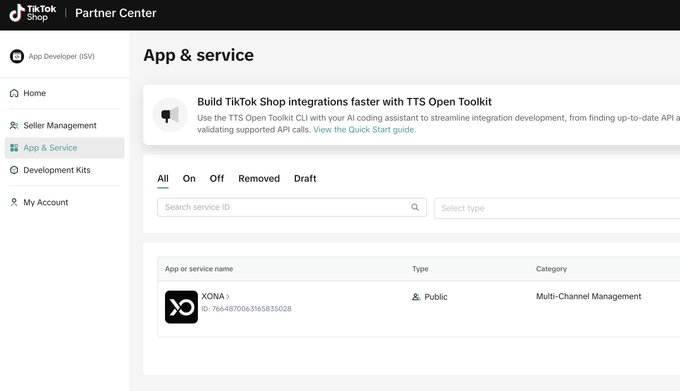
Task: Click the Seller Management people icon
Action: pos(14,125)
